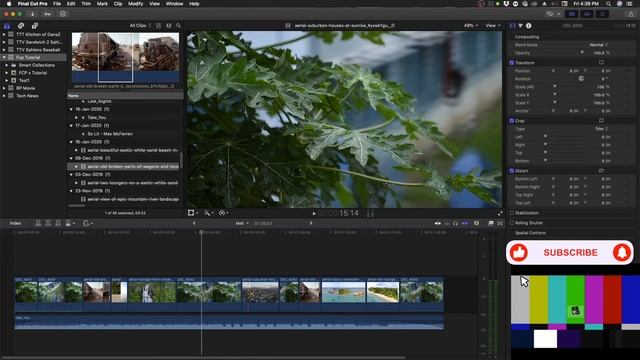
Task: Collapse the Fcp Tutorial library
Action: [x=4, y=58]
